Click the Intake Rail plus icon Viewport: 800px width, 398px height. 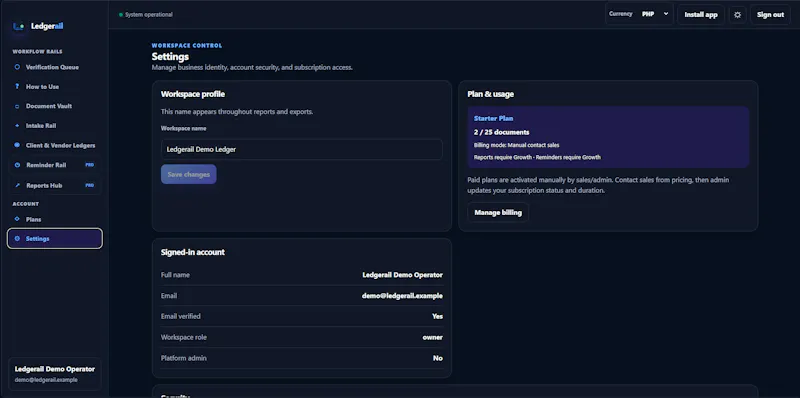pyautogui.click(x=17, y=126)
